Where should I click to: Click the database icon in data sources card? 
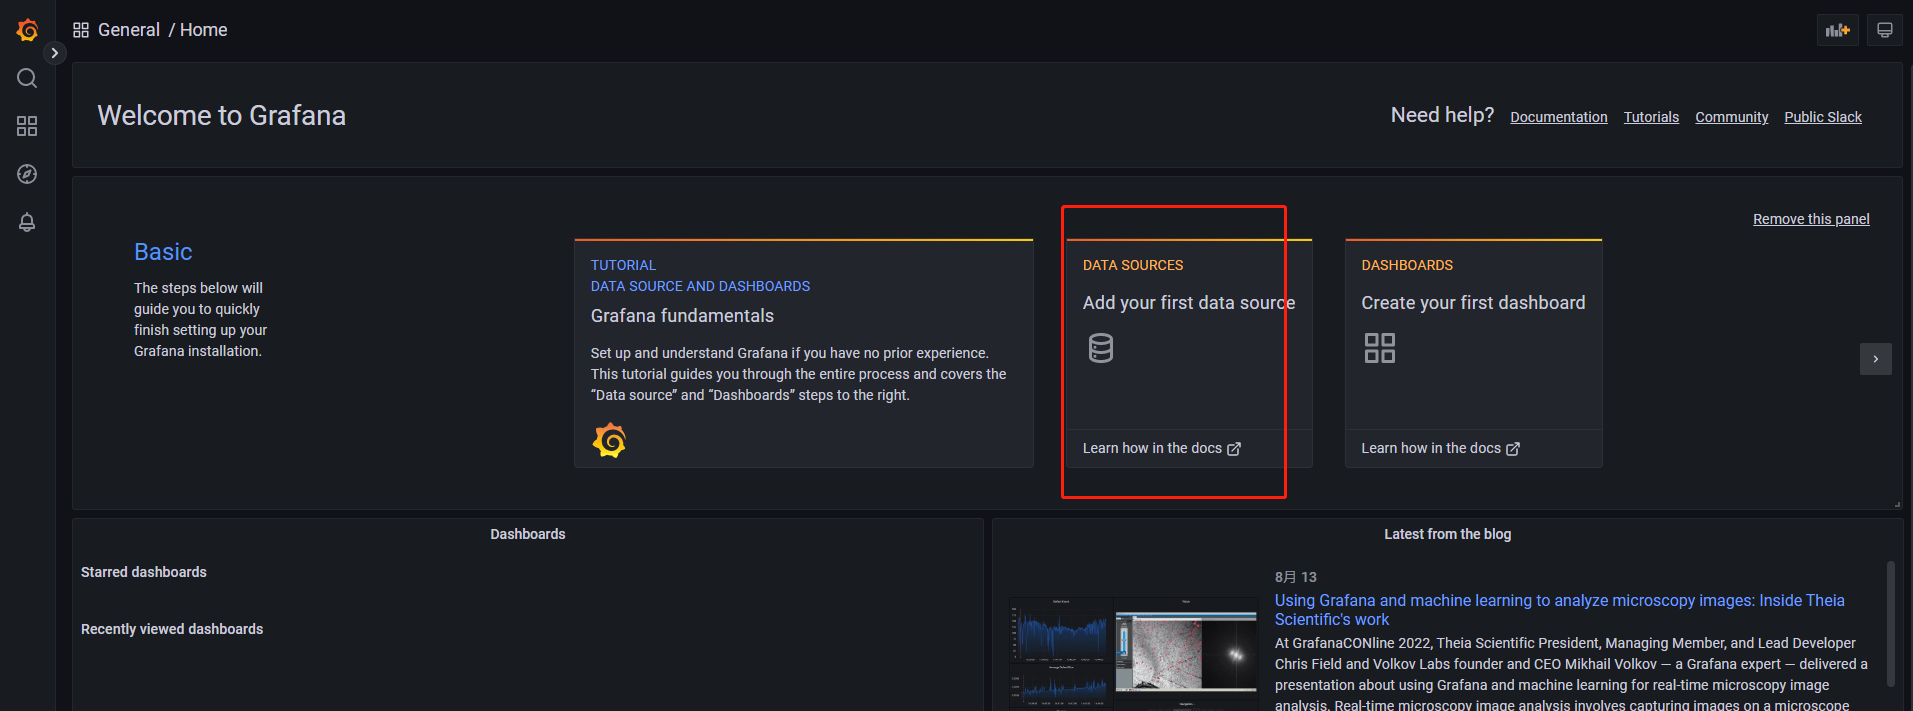click(x=1101, y=348)
